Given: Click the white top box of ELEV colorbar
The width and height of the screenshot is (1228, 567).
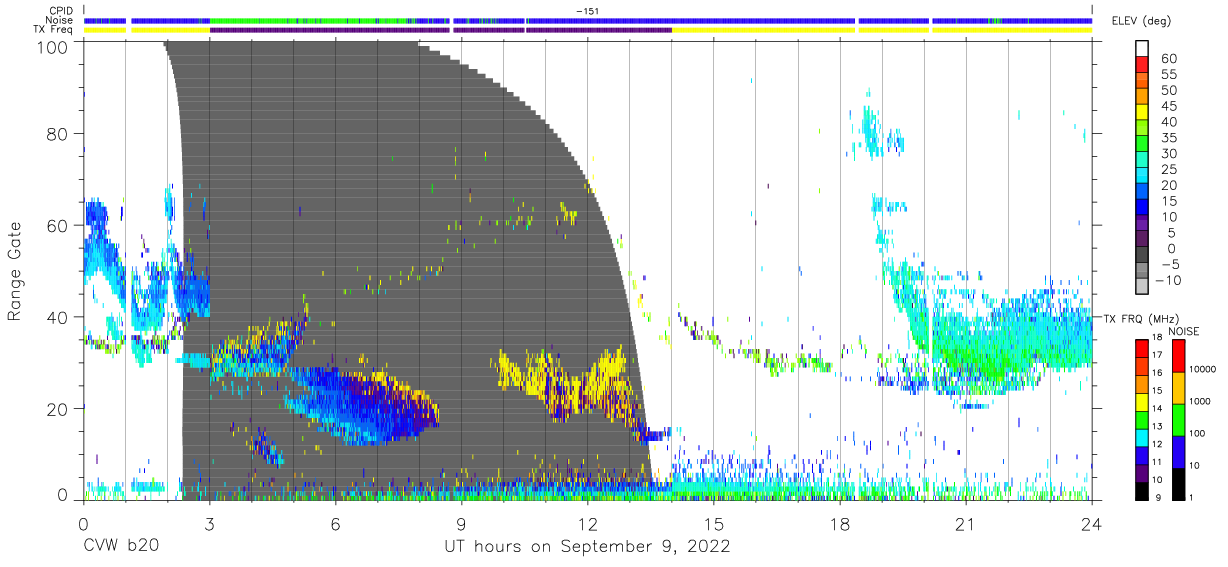Looking at the screenshot, I should [1142, 48].
